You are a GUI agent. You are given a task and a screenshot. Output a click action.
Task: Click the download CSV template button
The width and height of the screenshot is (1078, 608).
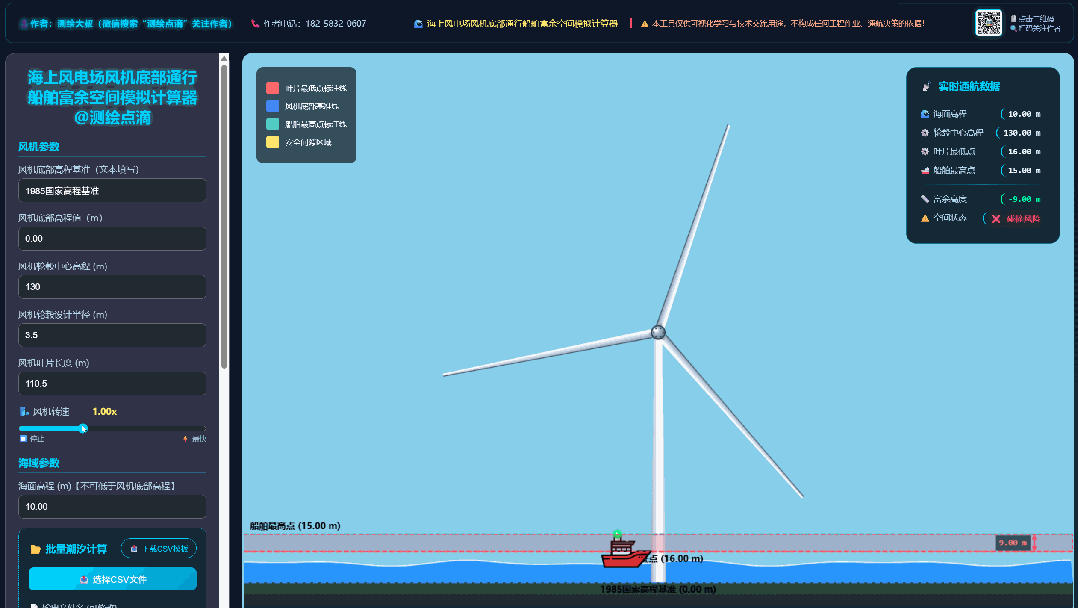coord(159,548)
